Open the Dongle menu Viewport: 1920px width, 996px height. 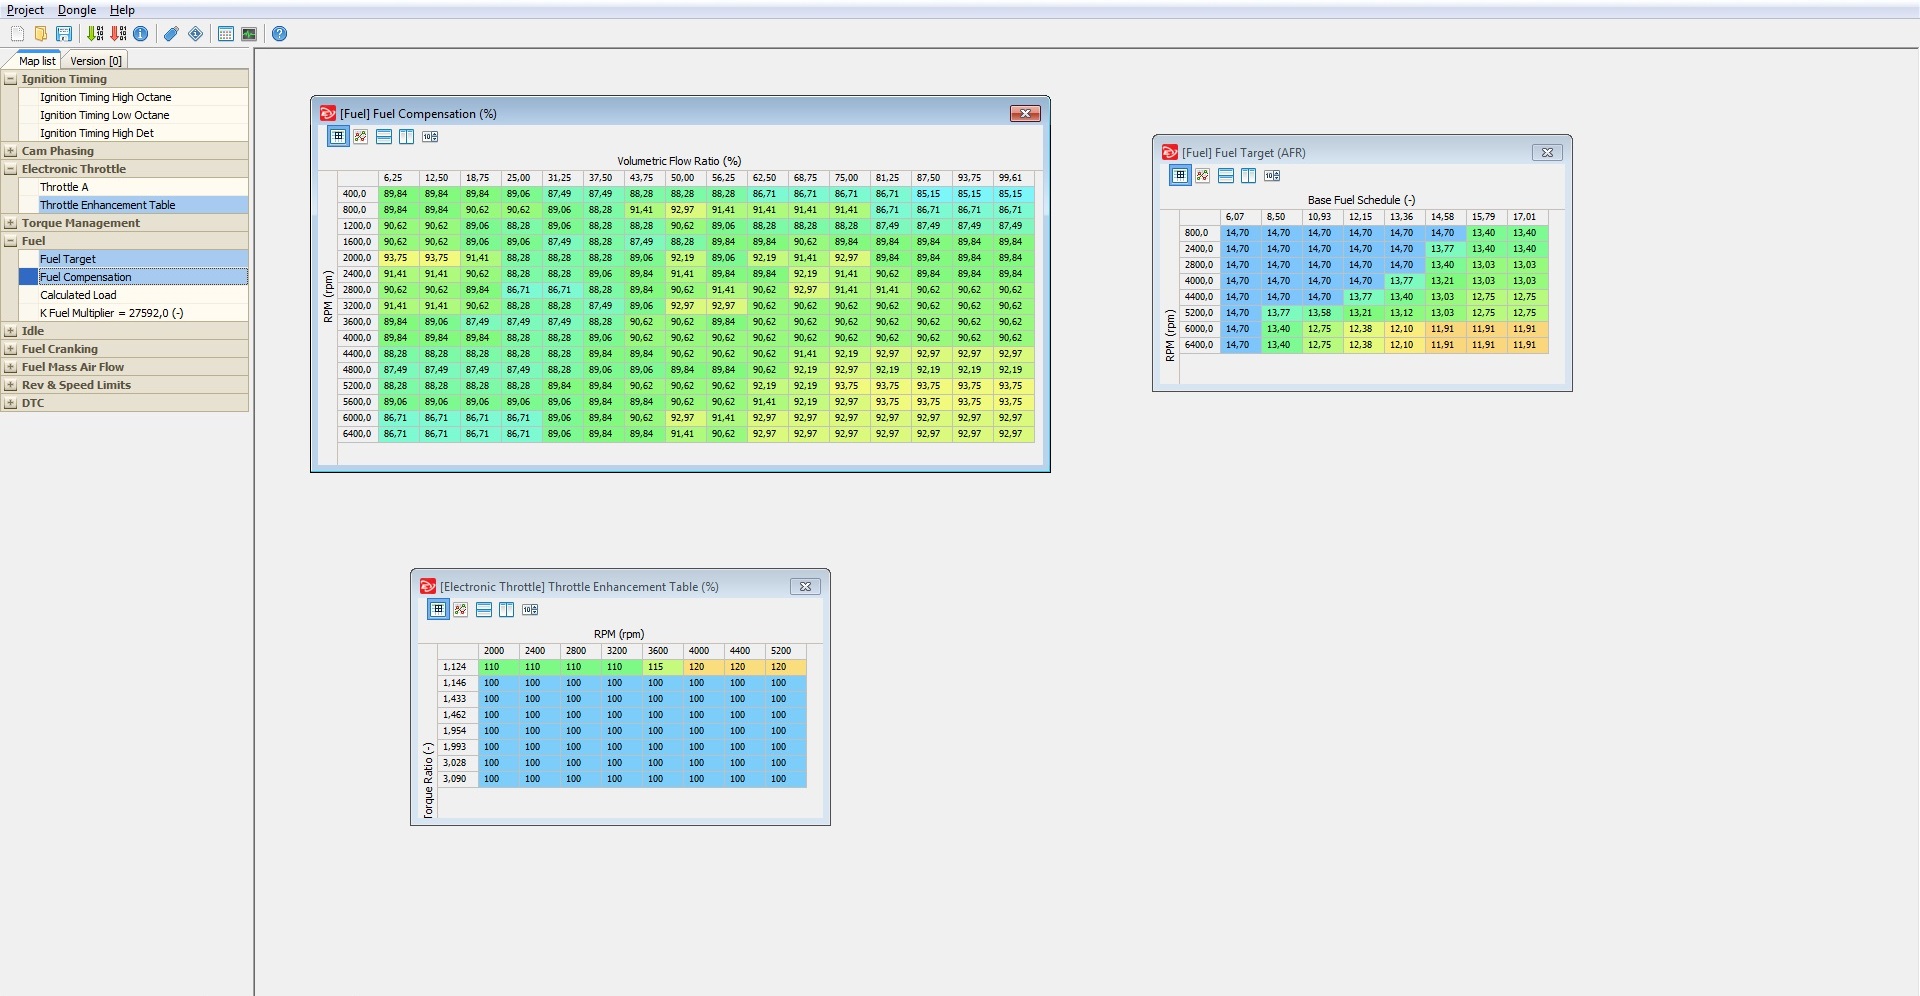point(77,10)
